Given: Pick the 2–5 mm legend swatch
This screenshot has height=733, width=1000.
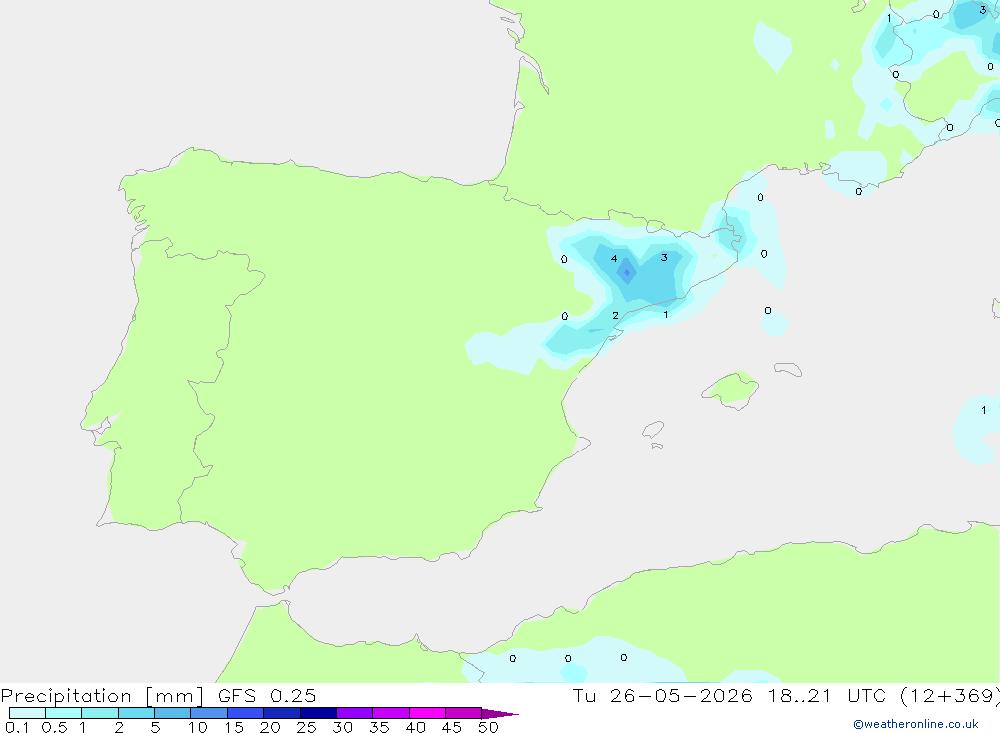Looking at the screenshot, I should click(136, 713).
